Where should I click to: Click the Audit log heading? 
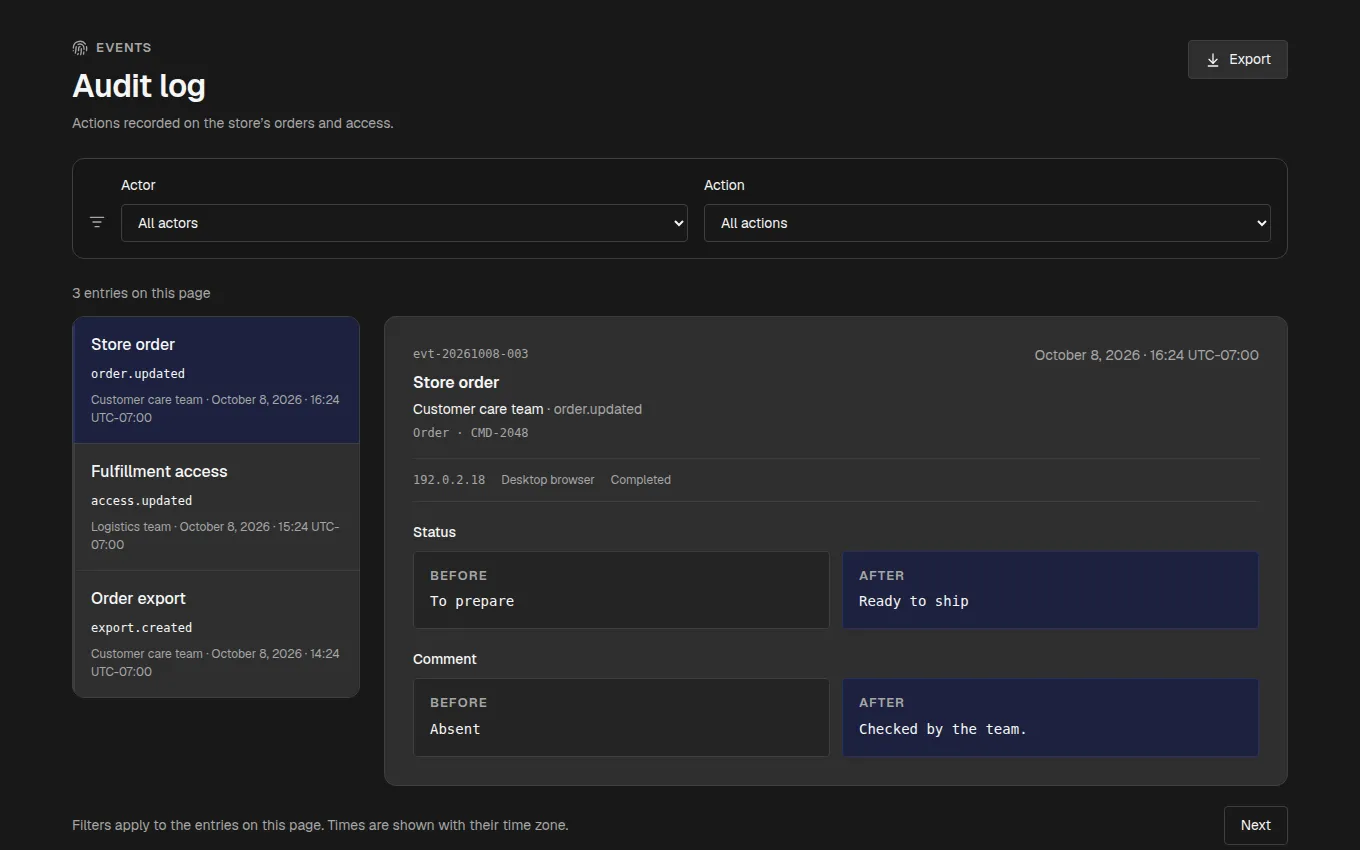pyautogui.click(x=139, y=86)
